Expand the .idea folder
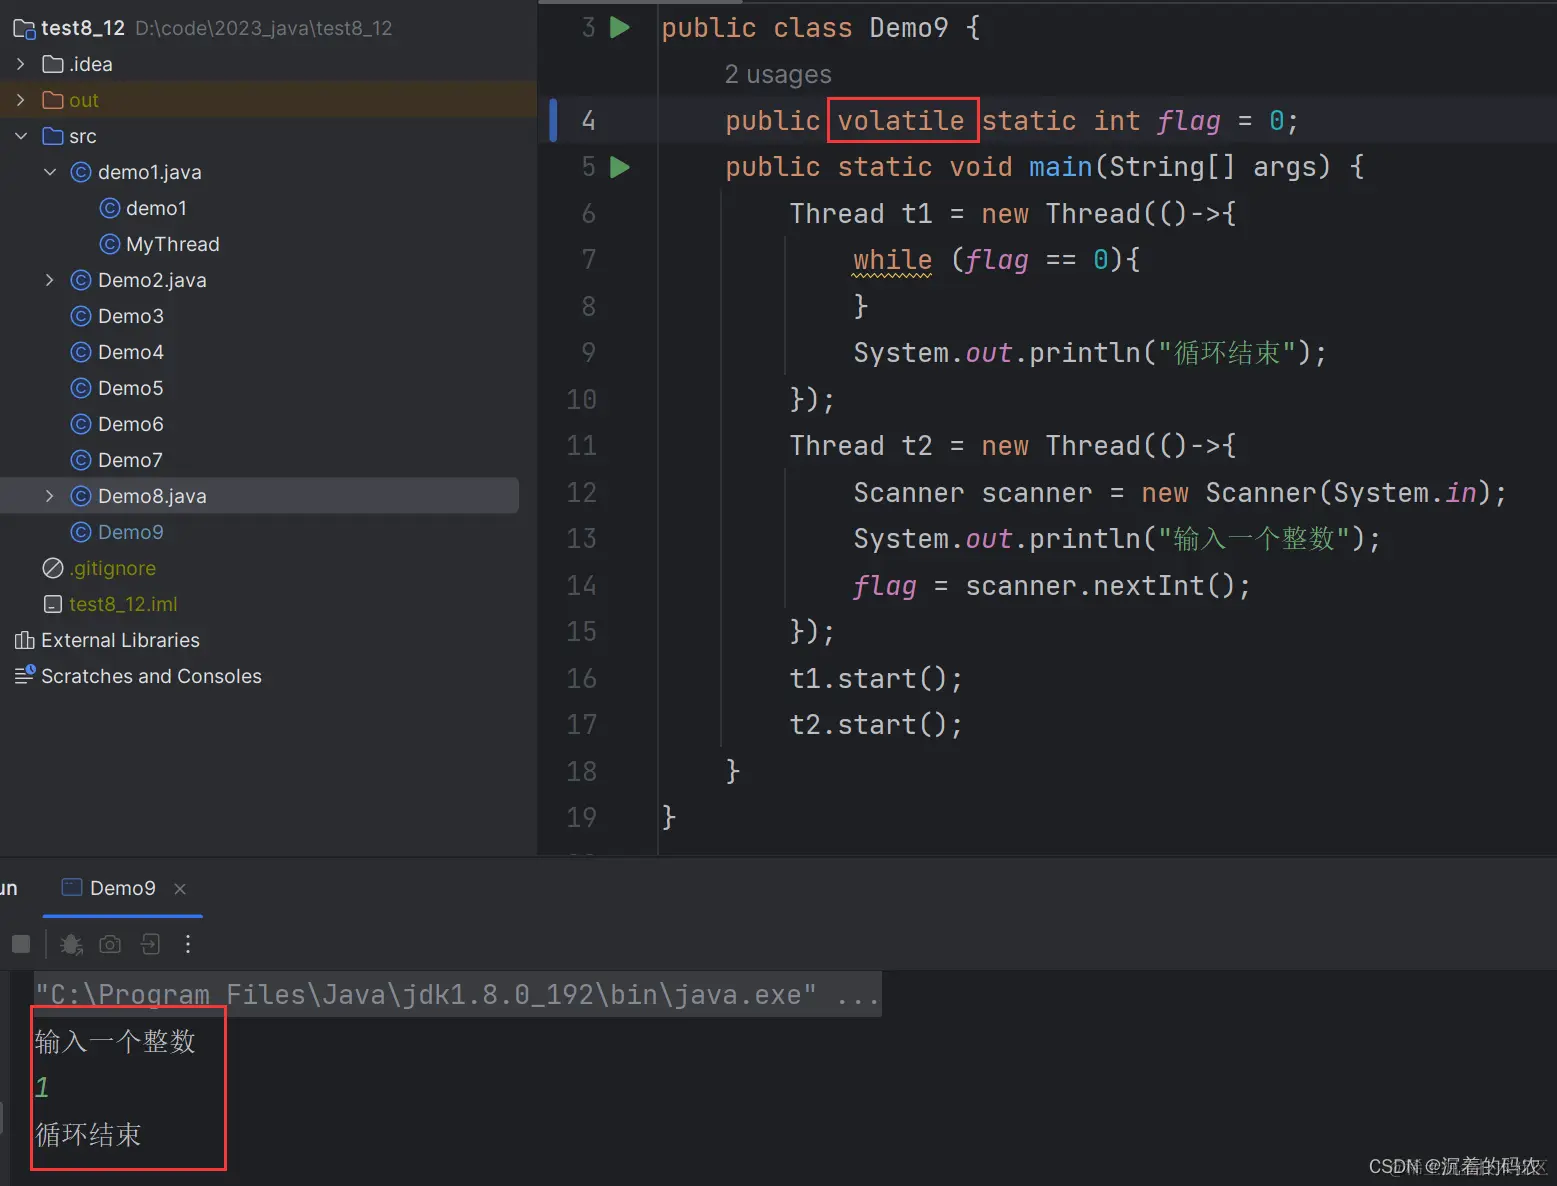 click(20, 64)
